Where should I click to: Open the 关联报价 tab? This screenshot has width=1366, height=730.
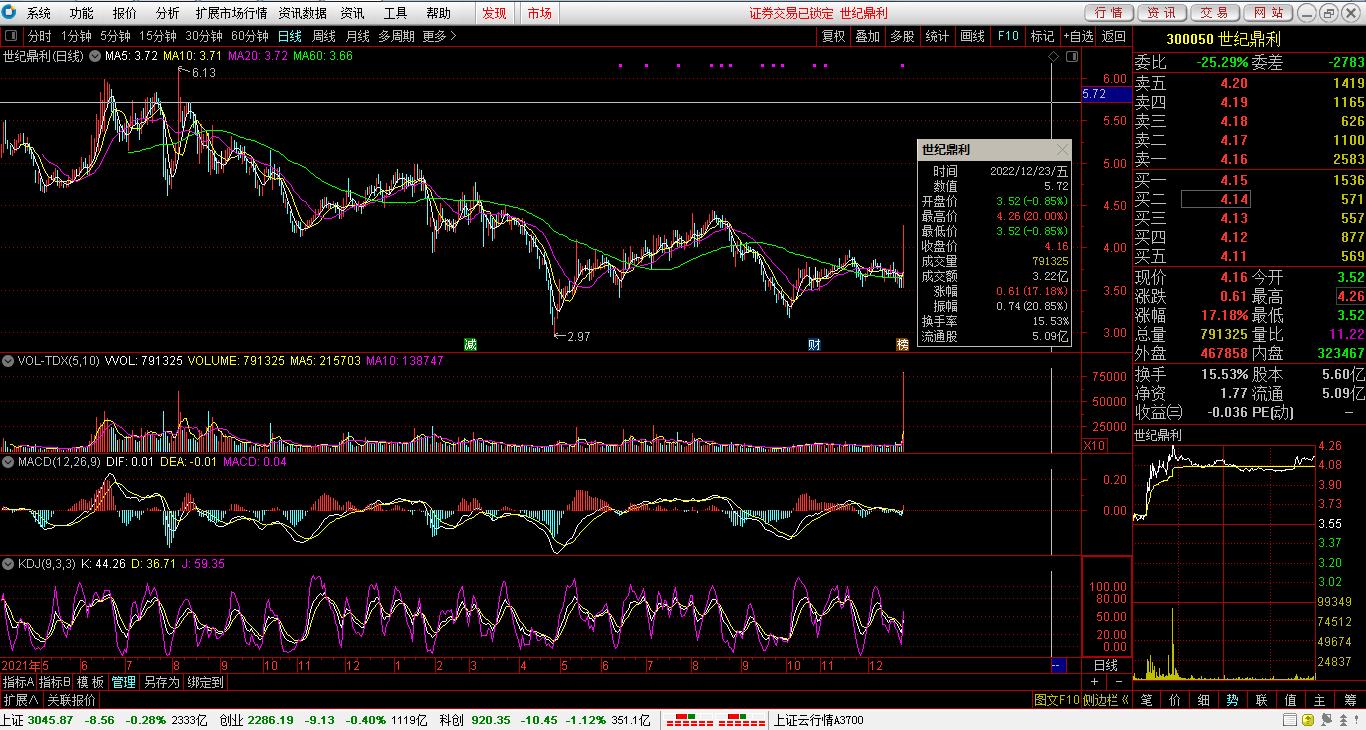(x=72, y=700)
